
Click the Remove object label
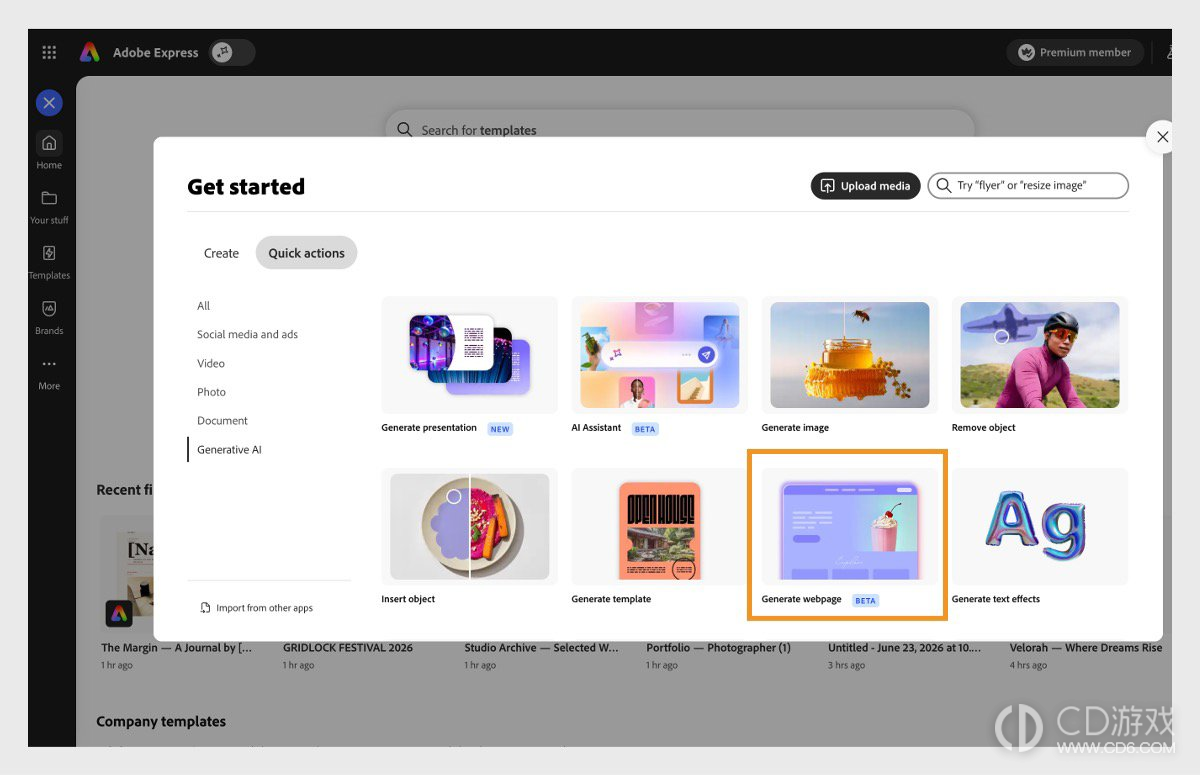pos(983,428)
